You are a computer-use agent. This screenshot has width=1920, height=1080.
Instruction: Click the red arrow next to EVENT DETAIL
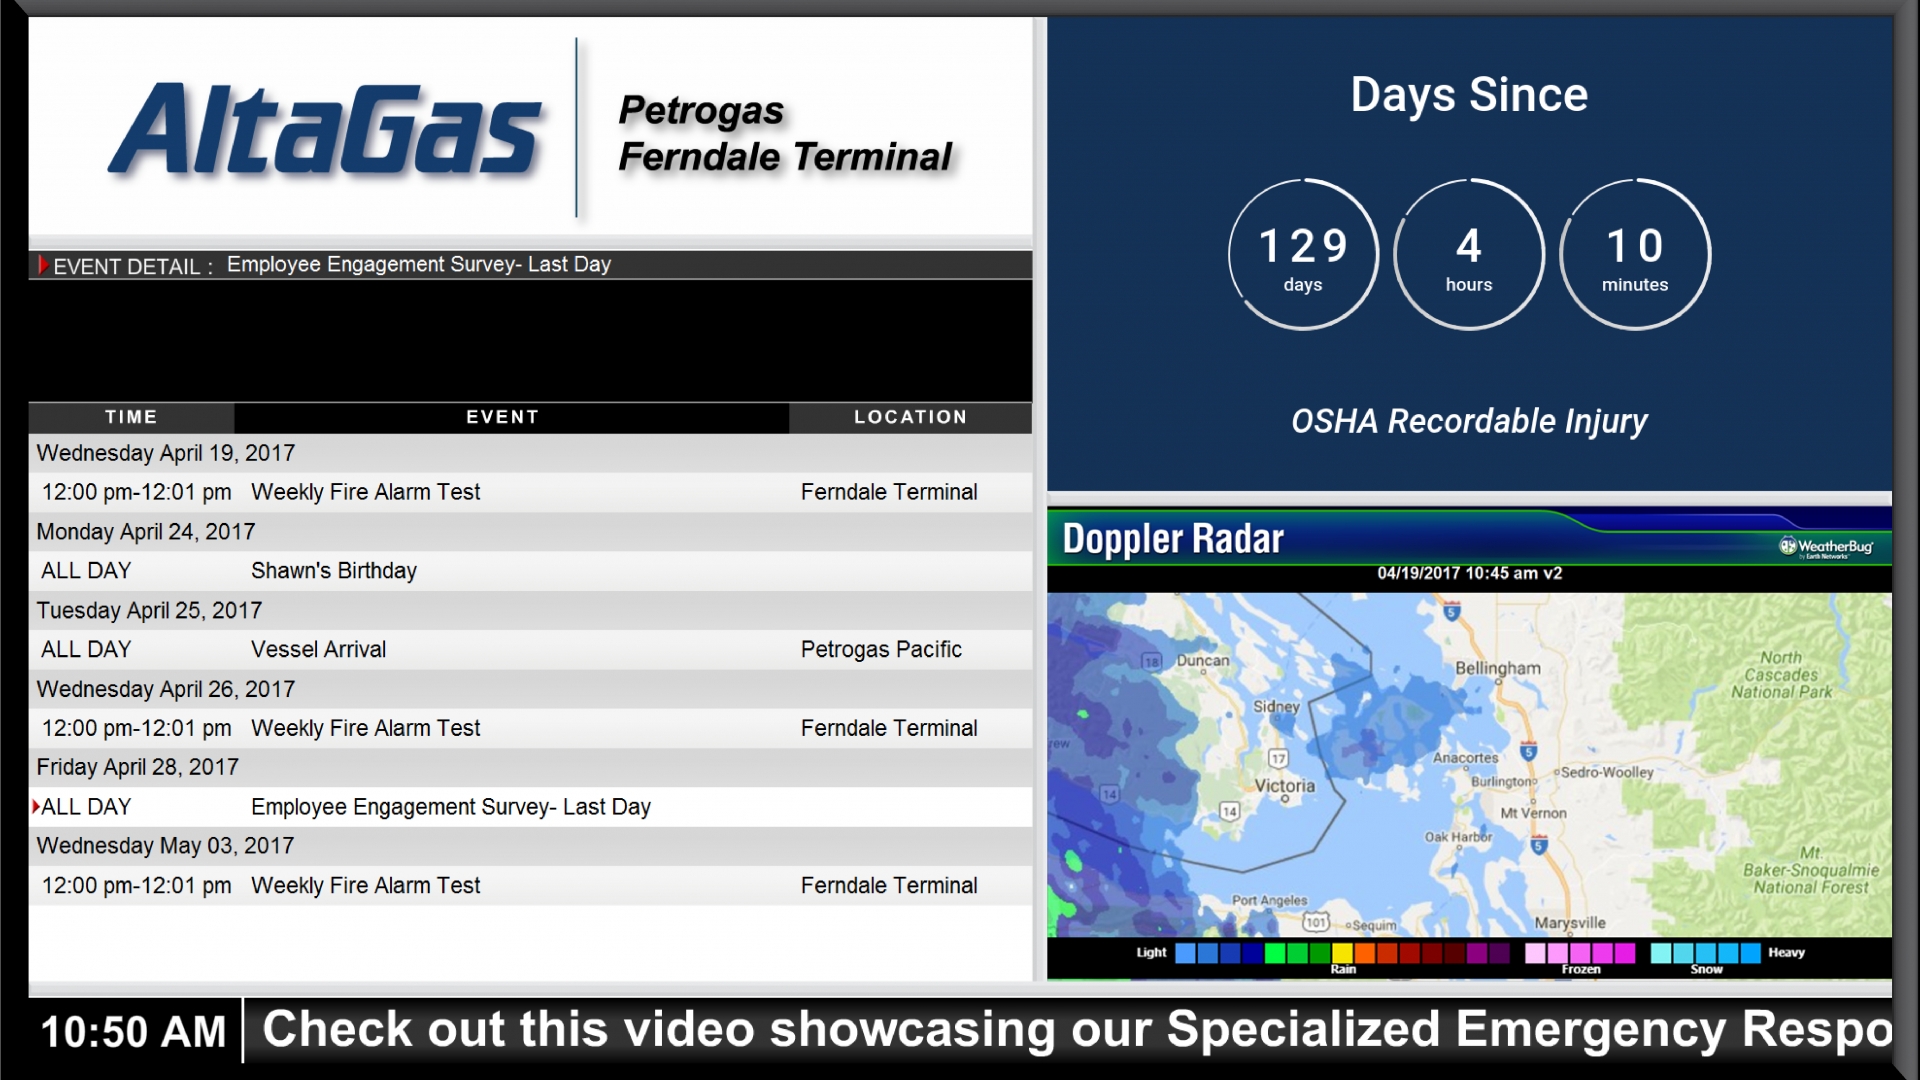[x=43, y=265]
